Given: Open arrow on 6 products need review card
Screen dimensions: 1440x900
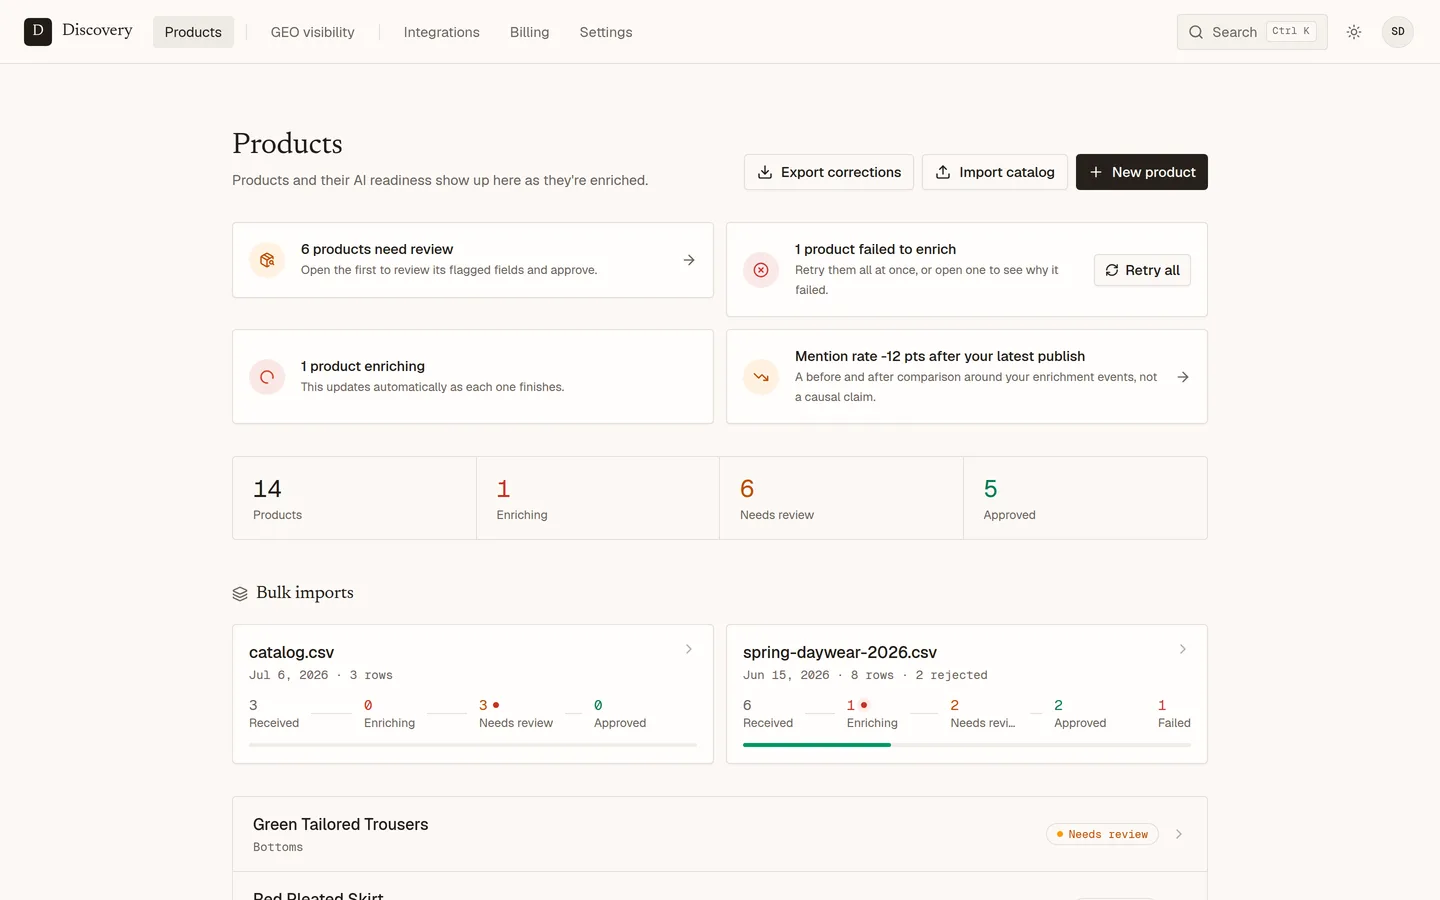Looking at the screenshot, I should [689, 260].
